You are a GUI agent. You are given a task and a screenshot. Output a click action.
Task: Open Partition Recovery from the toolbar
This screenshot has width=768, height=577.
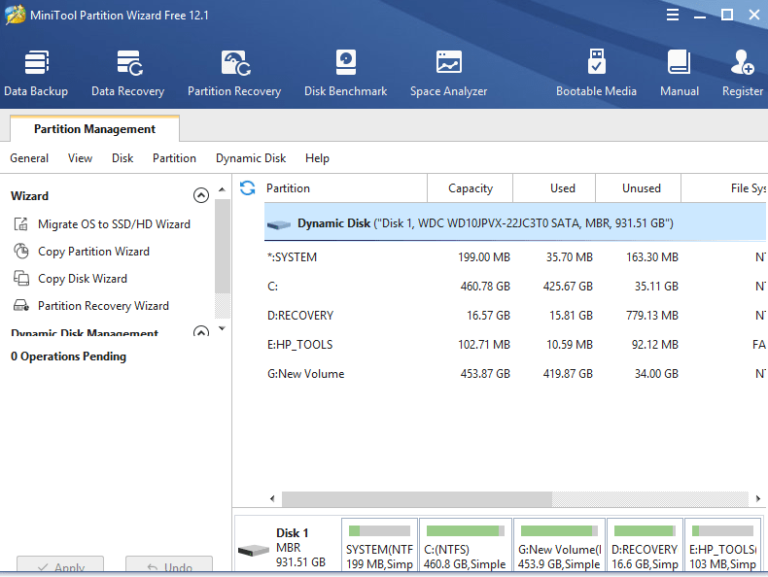tap(234, 73)
